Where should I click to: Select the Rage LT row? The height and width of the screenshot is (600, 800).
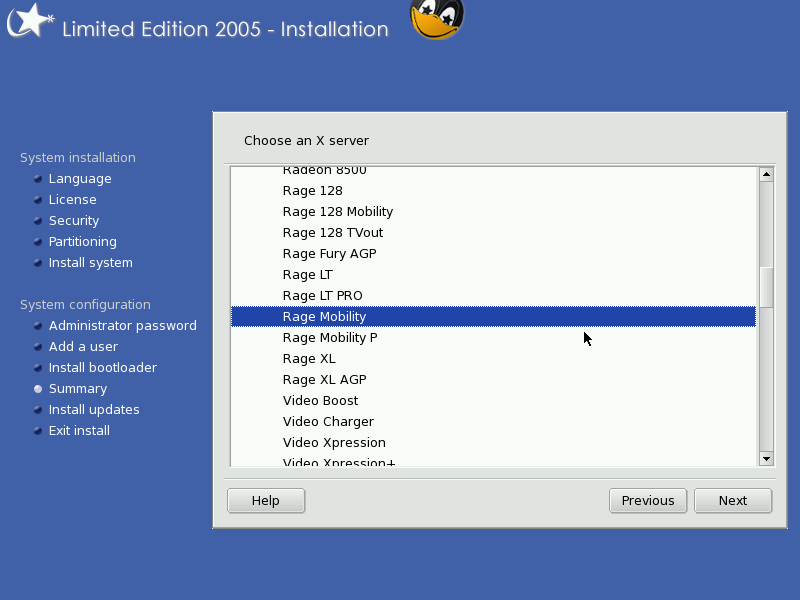[493, 274]
